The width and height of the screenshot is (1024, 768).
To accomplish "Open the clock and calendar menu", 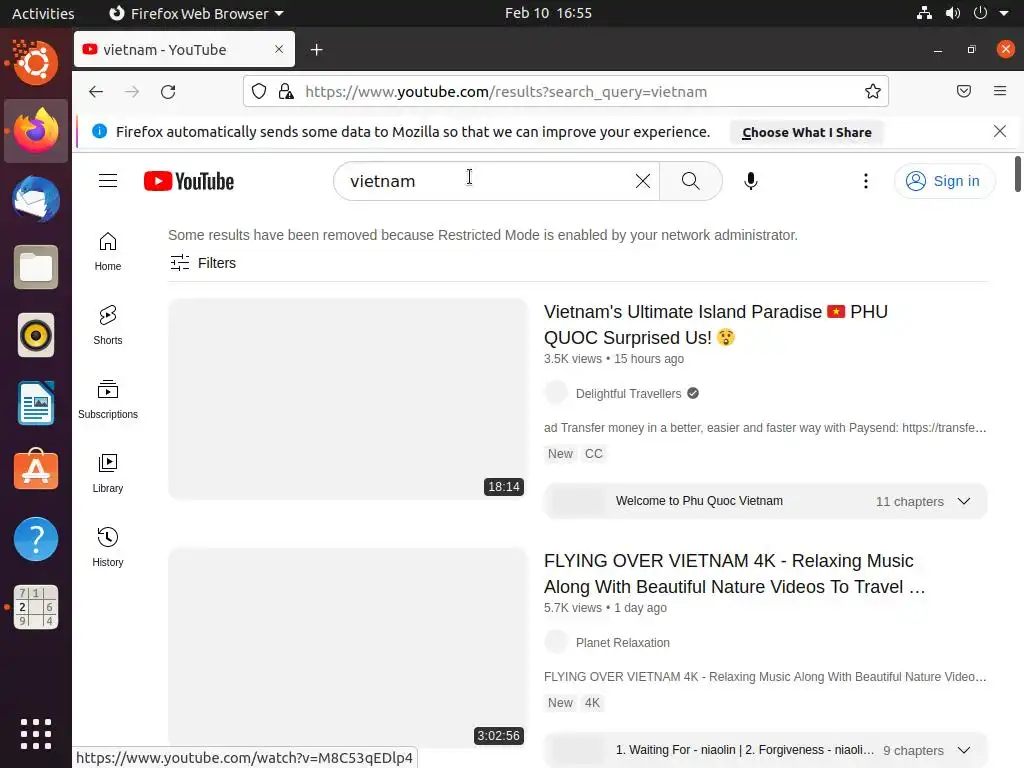I will pyautogui.click(x=548, y=13).
